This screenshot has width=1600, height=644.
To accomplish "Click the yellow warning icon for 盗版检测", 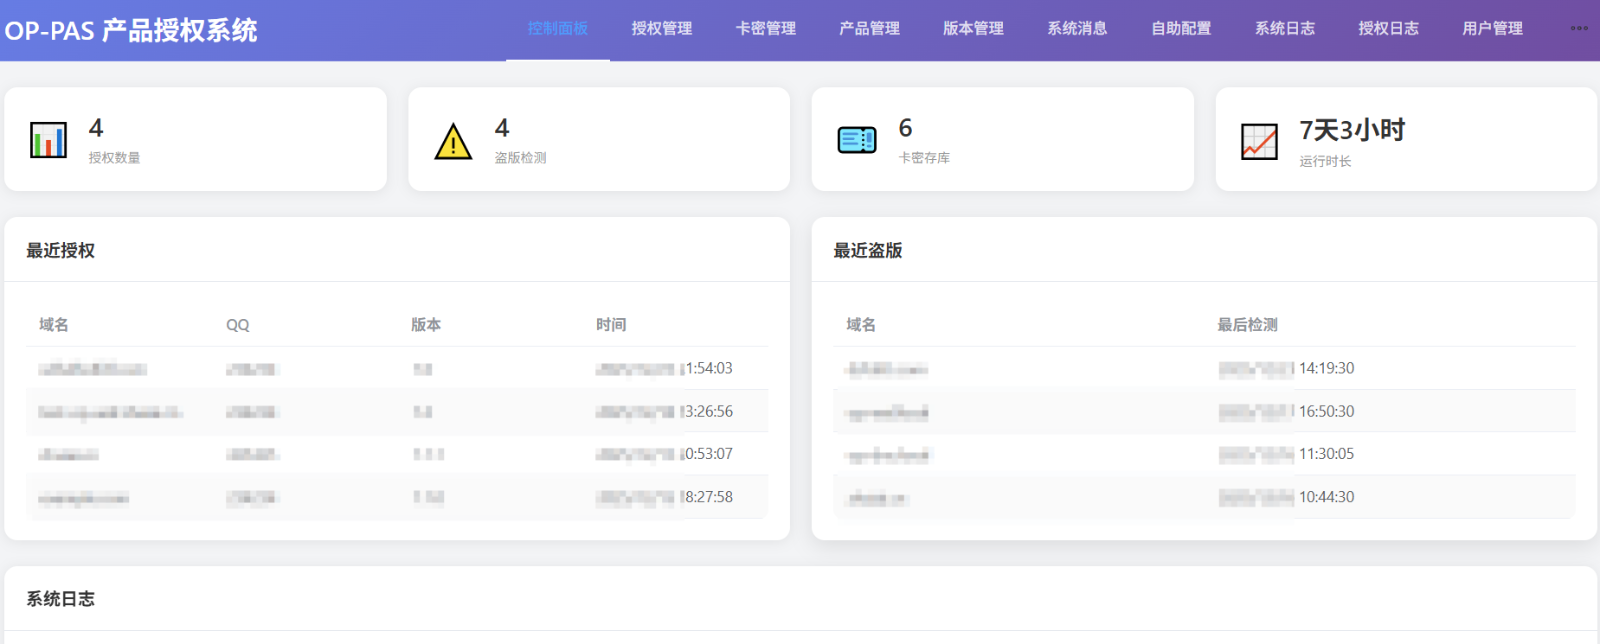I will (453, 141).
